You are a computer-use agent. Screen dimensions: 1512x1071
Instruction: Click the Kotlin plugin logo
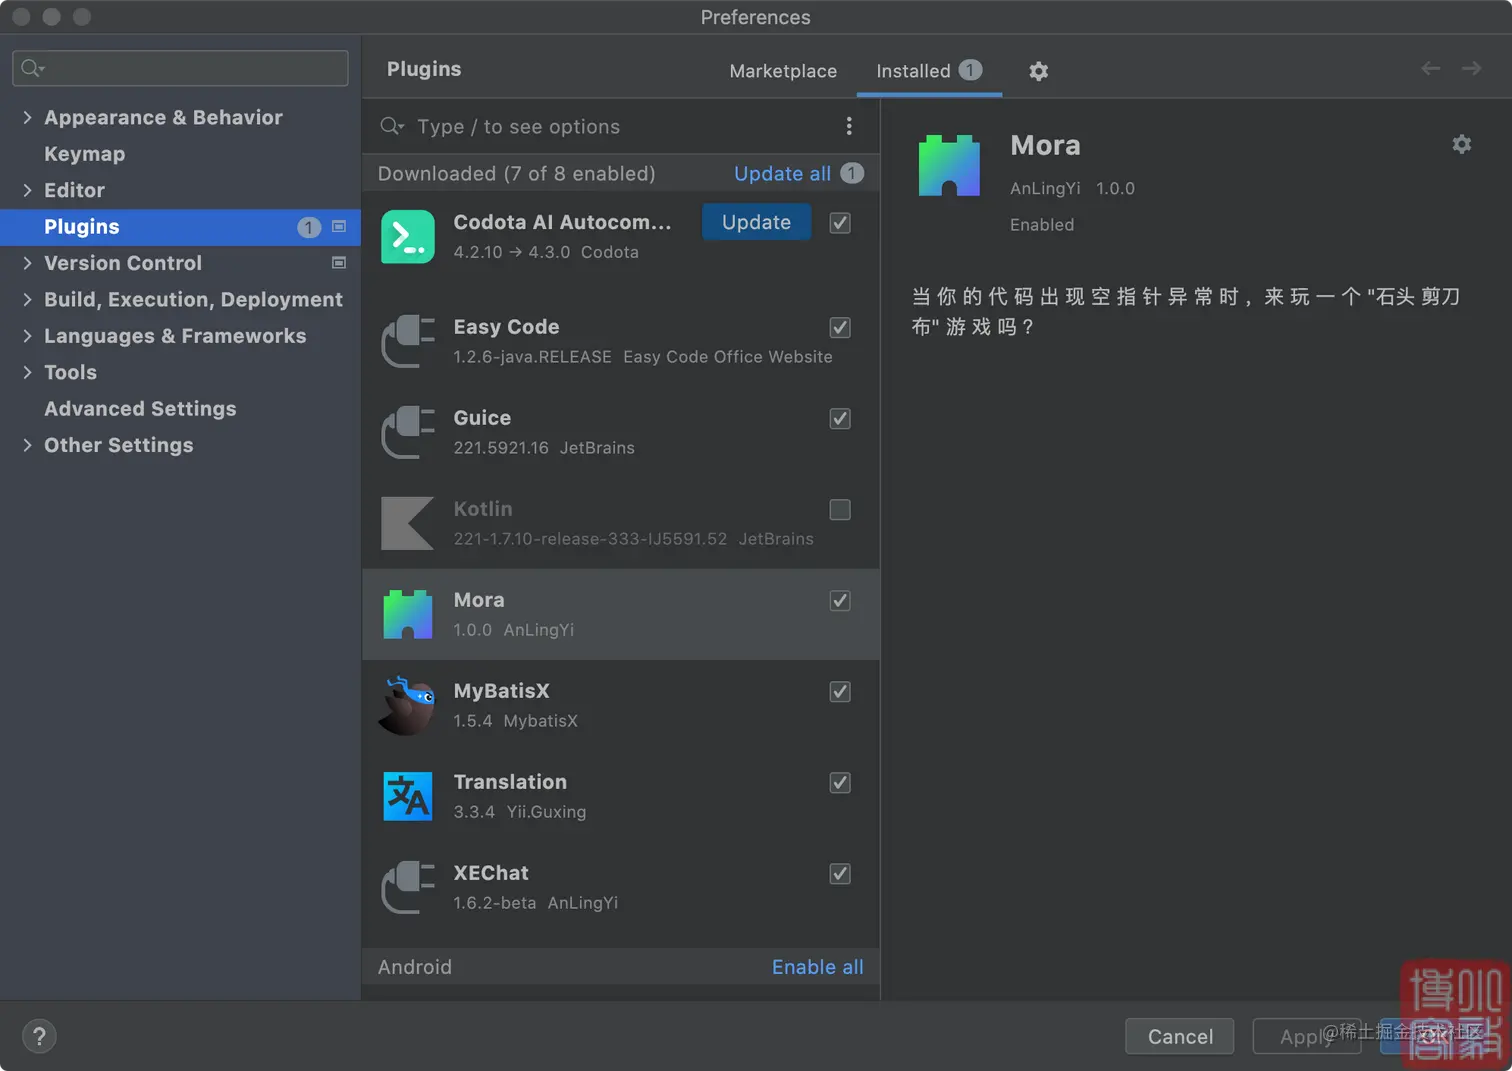click(408, 524)
